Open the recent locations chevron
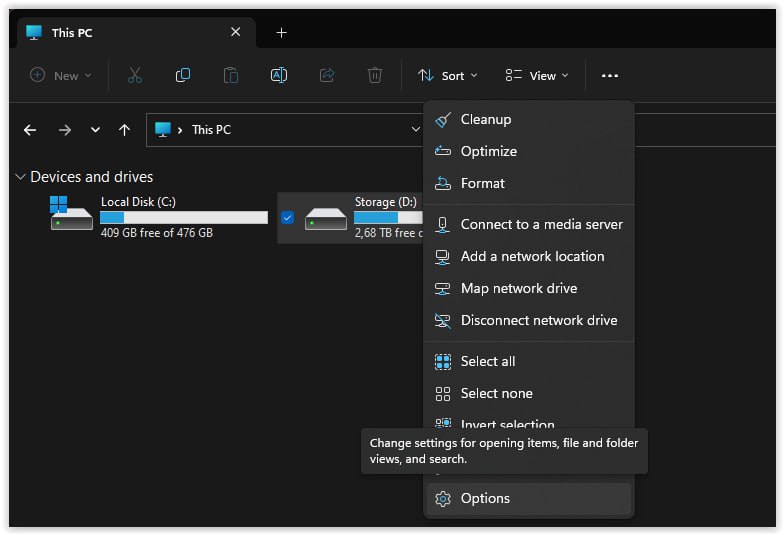This screenshot has width=784, height=535. click(95, 130)
